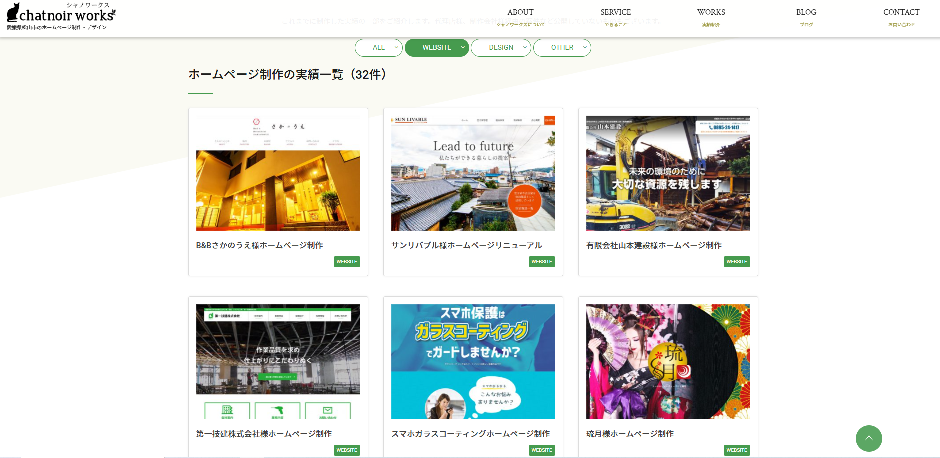
Task: Click WEBSITE tag under スマホガラスコーティング card
Action: point(541,451)
